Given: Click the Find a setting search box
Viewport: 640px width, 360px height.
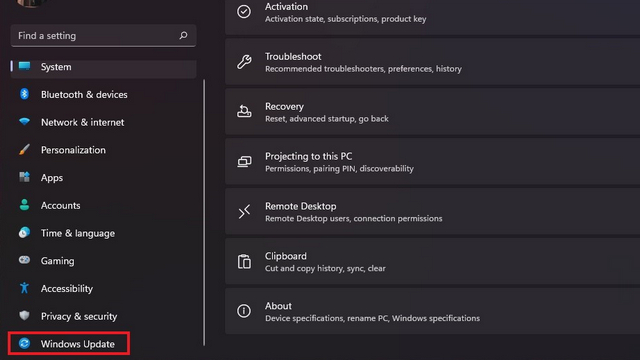Looking at the screenshot, I should point(103,36).
